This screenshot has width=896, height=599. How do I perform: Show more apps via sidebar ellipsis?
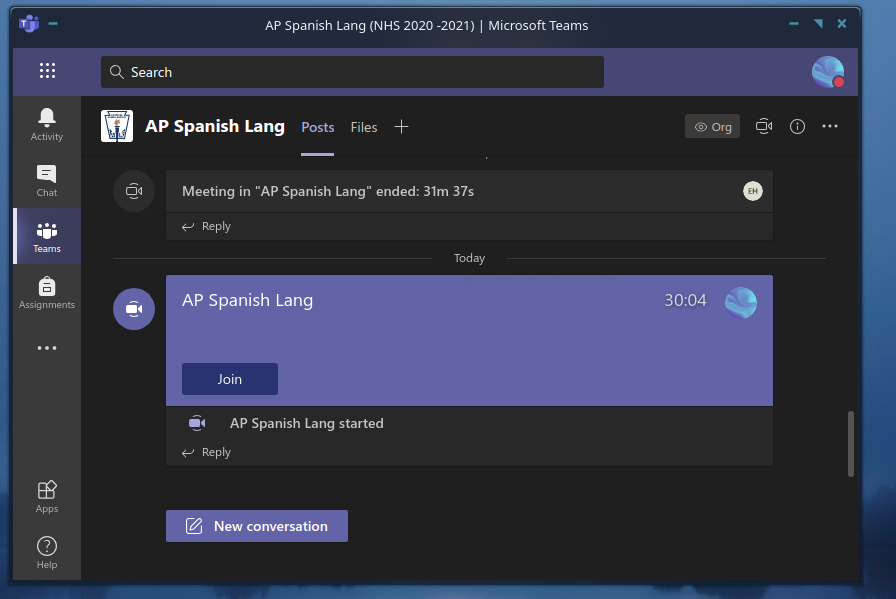click(47, 348)
